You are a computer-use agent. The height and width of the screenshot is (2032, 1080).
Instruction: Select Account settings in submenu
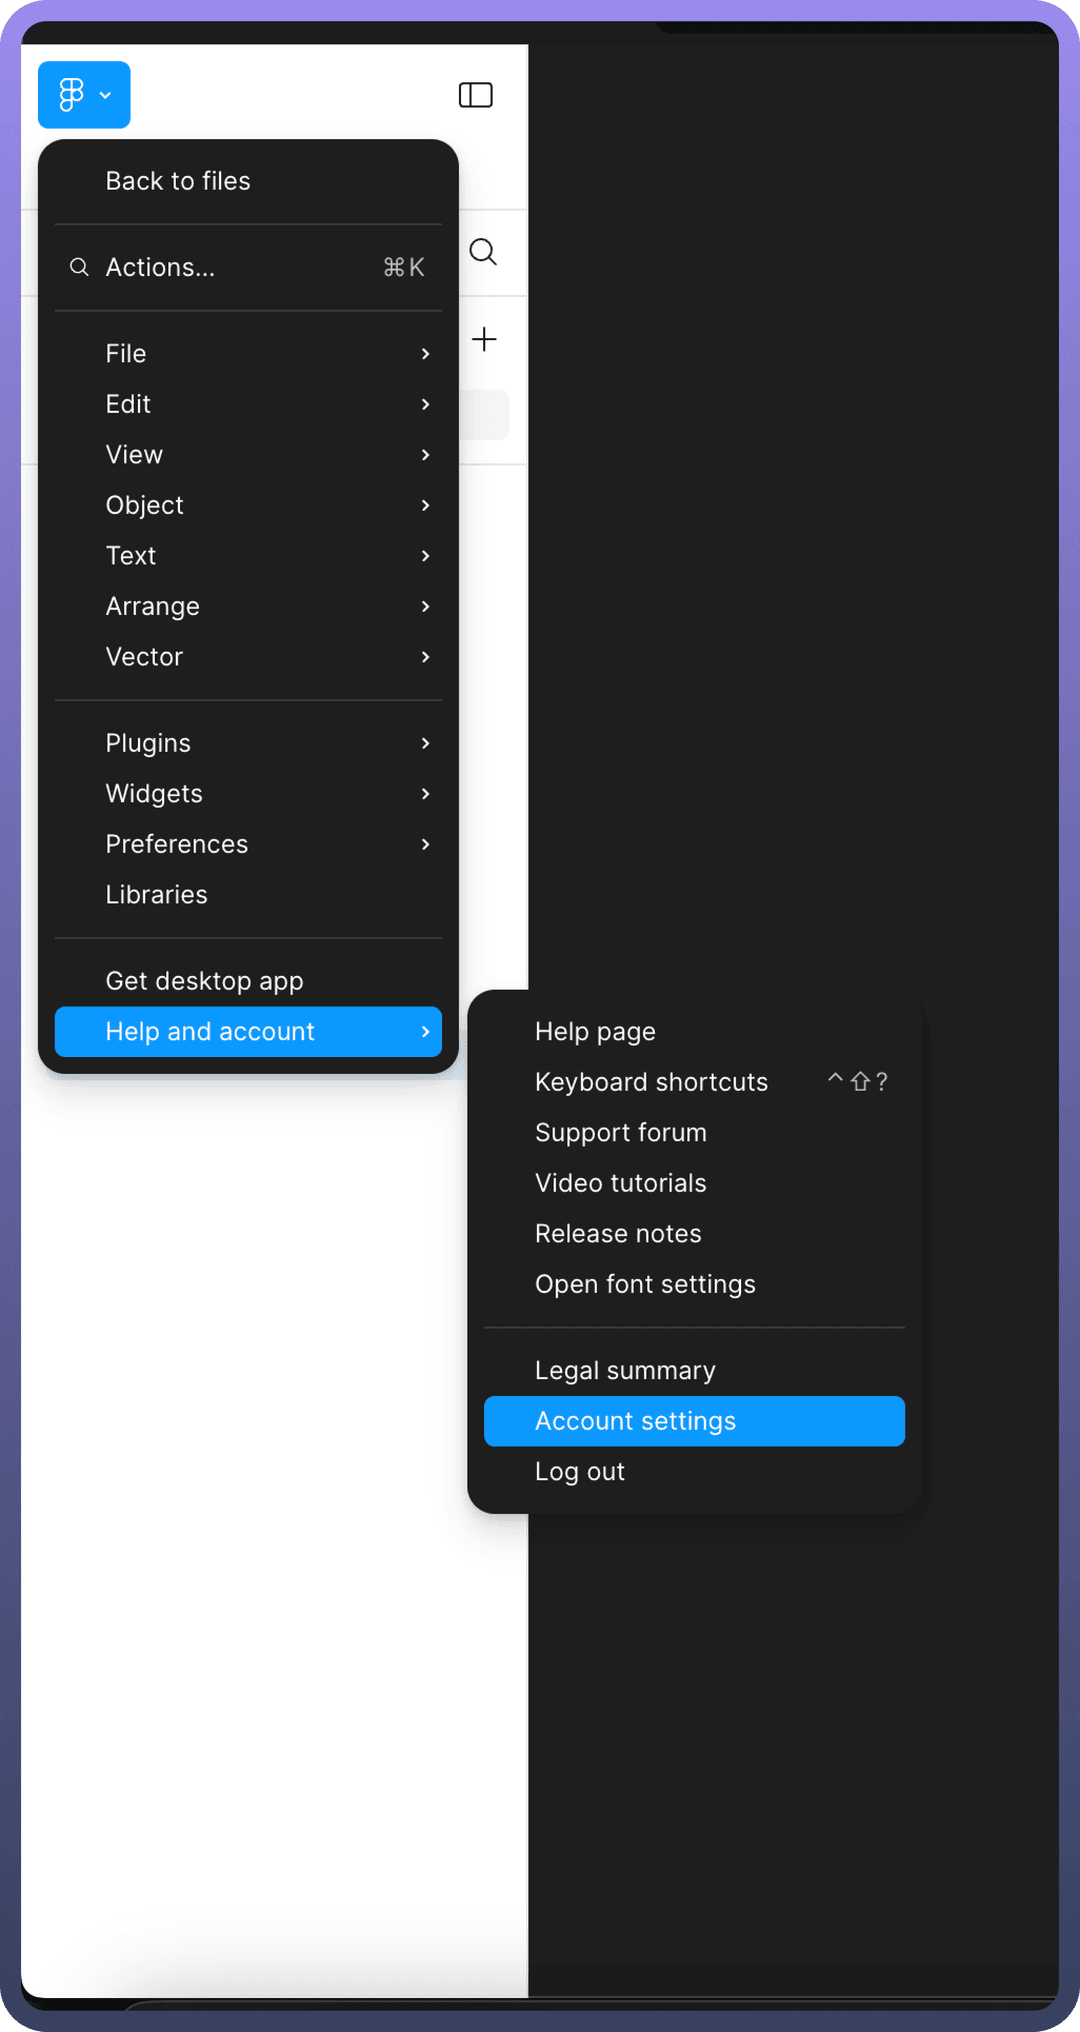pos(694,1421)
